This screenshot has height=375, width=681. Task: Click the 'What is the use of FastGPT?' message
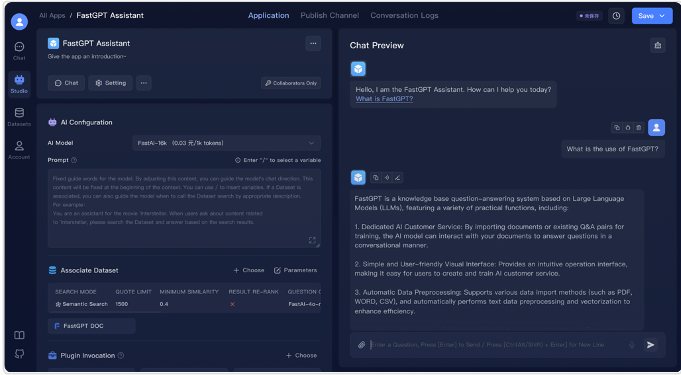point(612,149)
